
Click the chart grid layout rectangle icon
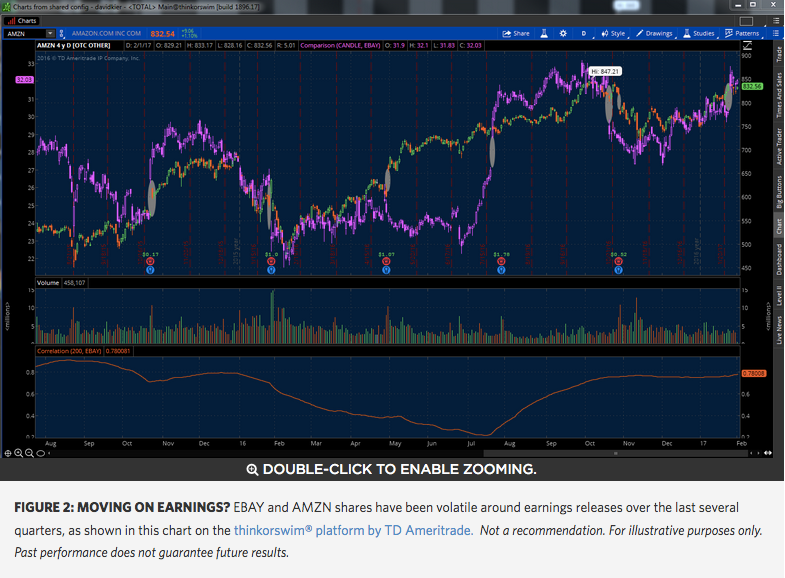(746, 21)
